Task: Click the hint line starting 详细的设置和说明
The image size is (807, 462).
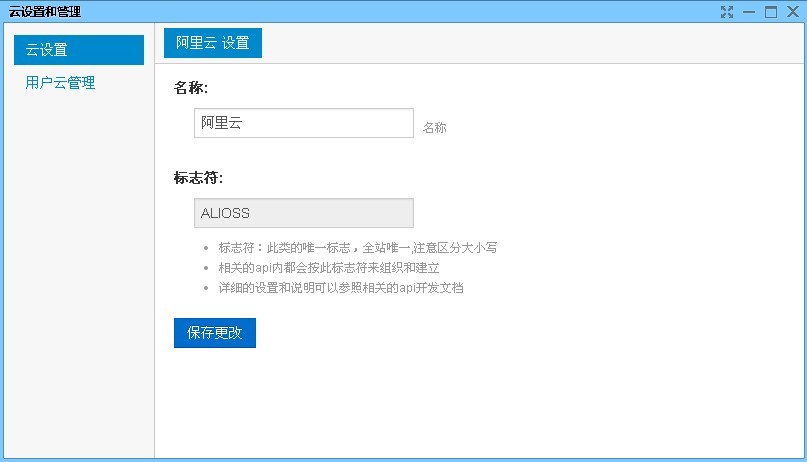Action: [x=341, y=288]
